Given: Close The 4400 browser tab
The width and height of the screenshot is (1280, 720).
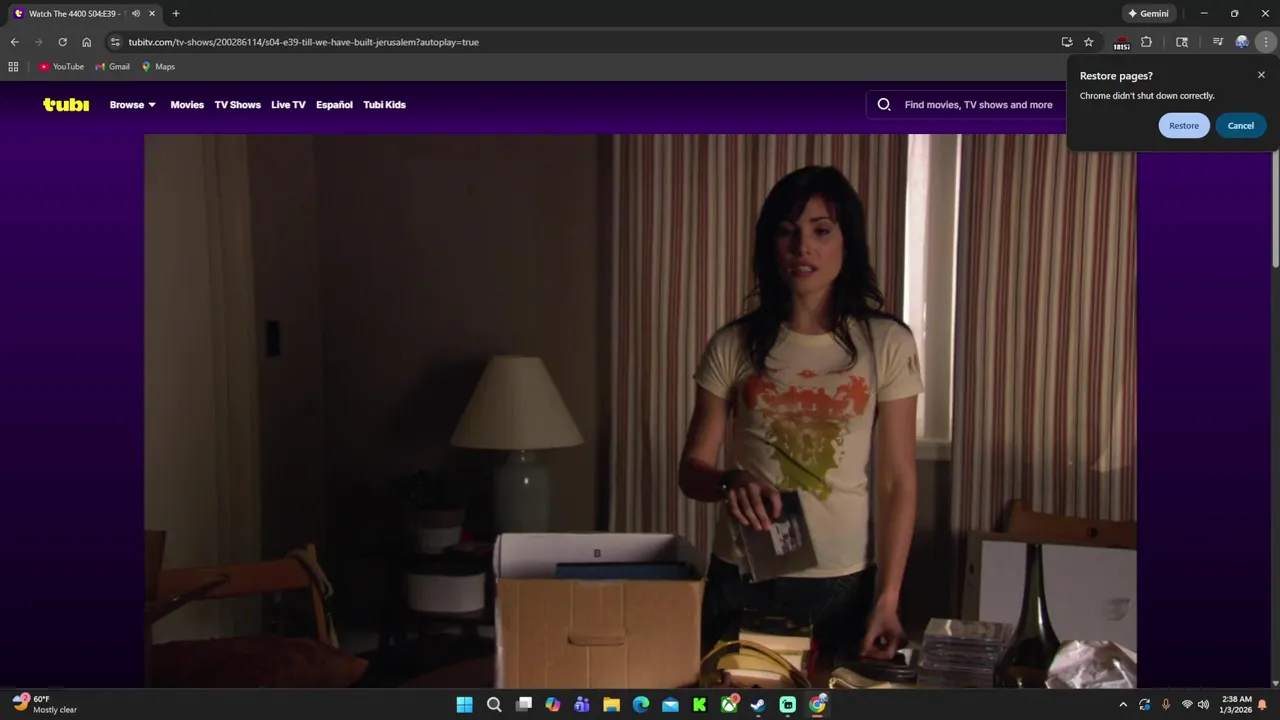Looking at the screenshot, I should point(152,13).
